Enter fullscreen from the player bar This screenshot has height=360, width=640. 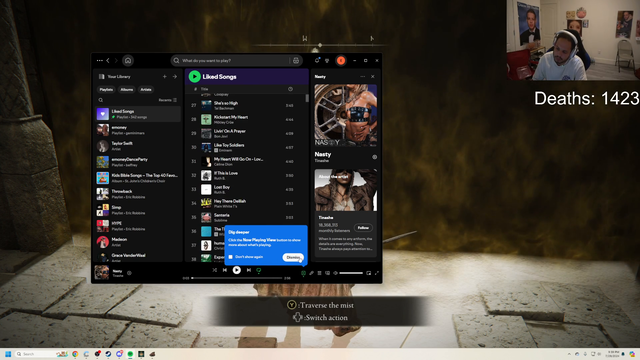tap(377, 273)
